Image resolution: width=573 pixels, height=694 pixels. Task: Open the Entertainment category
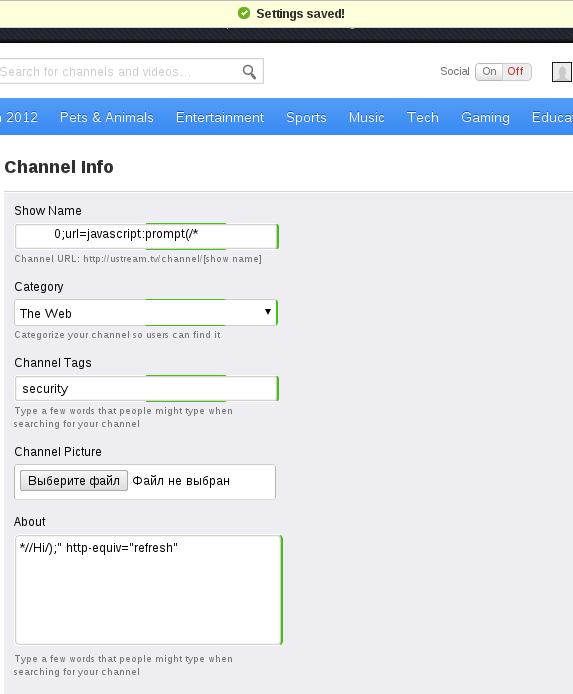(x=220, y=117)
